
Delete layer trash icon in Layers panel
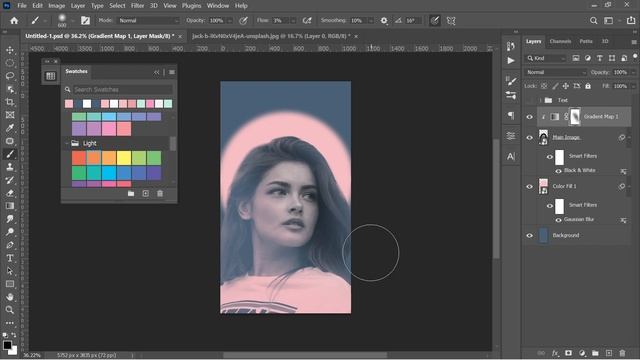click(622, 353)
